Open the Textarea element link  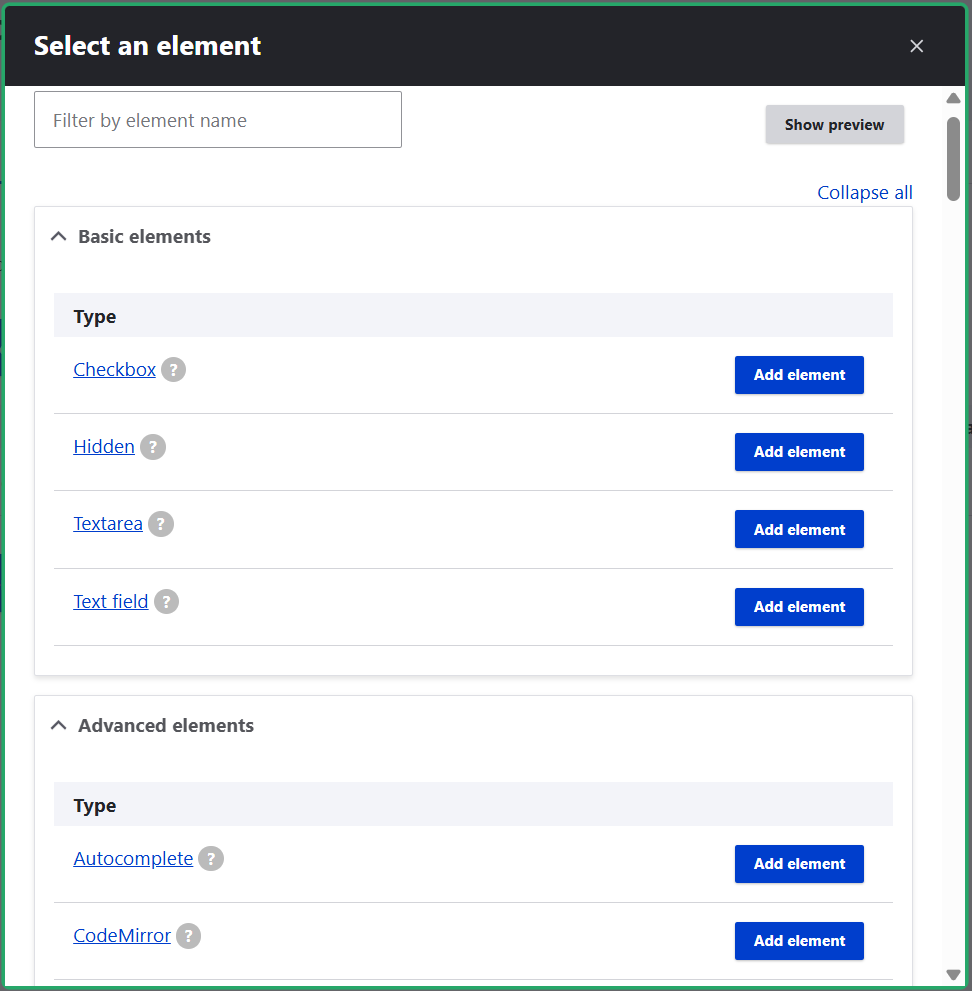(x=108, y=524)
